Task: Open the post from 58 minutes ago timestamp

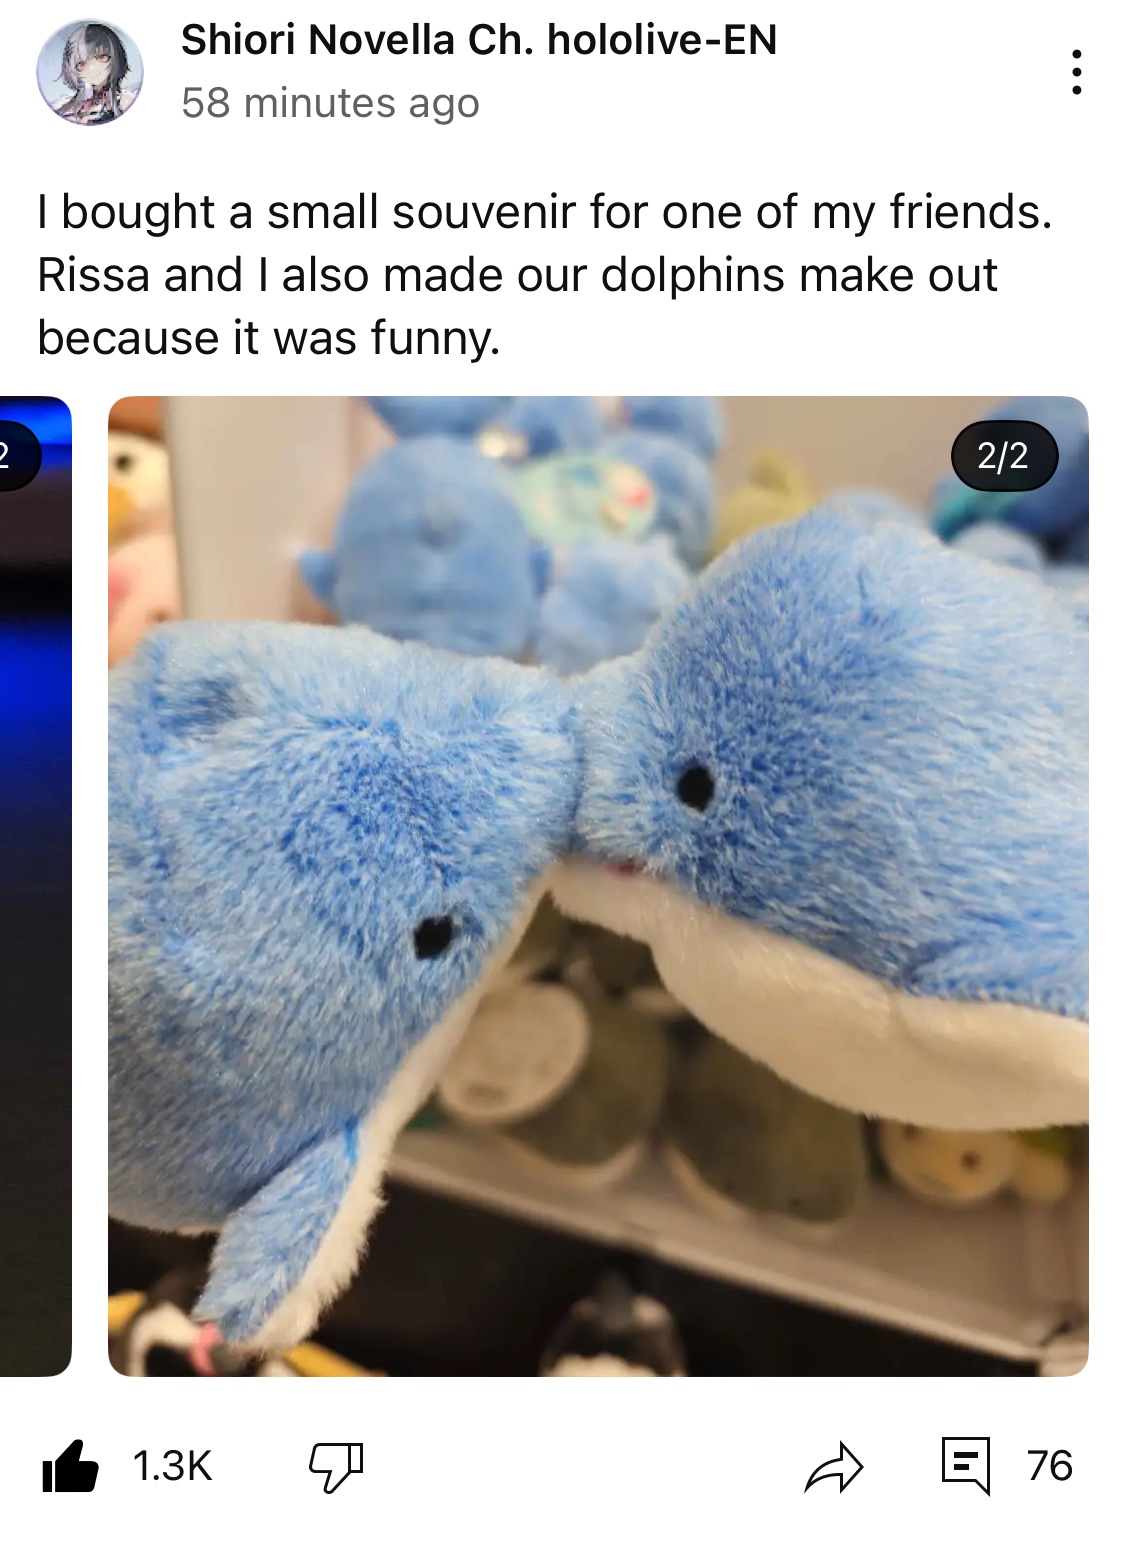Action: [330, 103]
